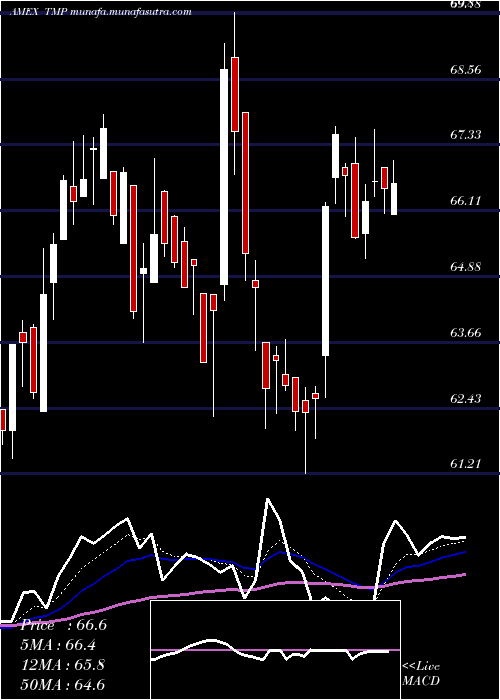The height and width of the screenshot is (700, 500).
Task: Click the 67.33 price axis label
Action: (466, 134)
